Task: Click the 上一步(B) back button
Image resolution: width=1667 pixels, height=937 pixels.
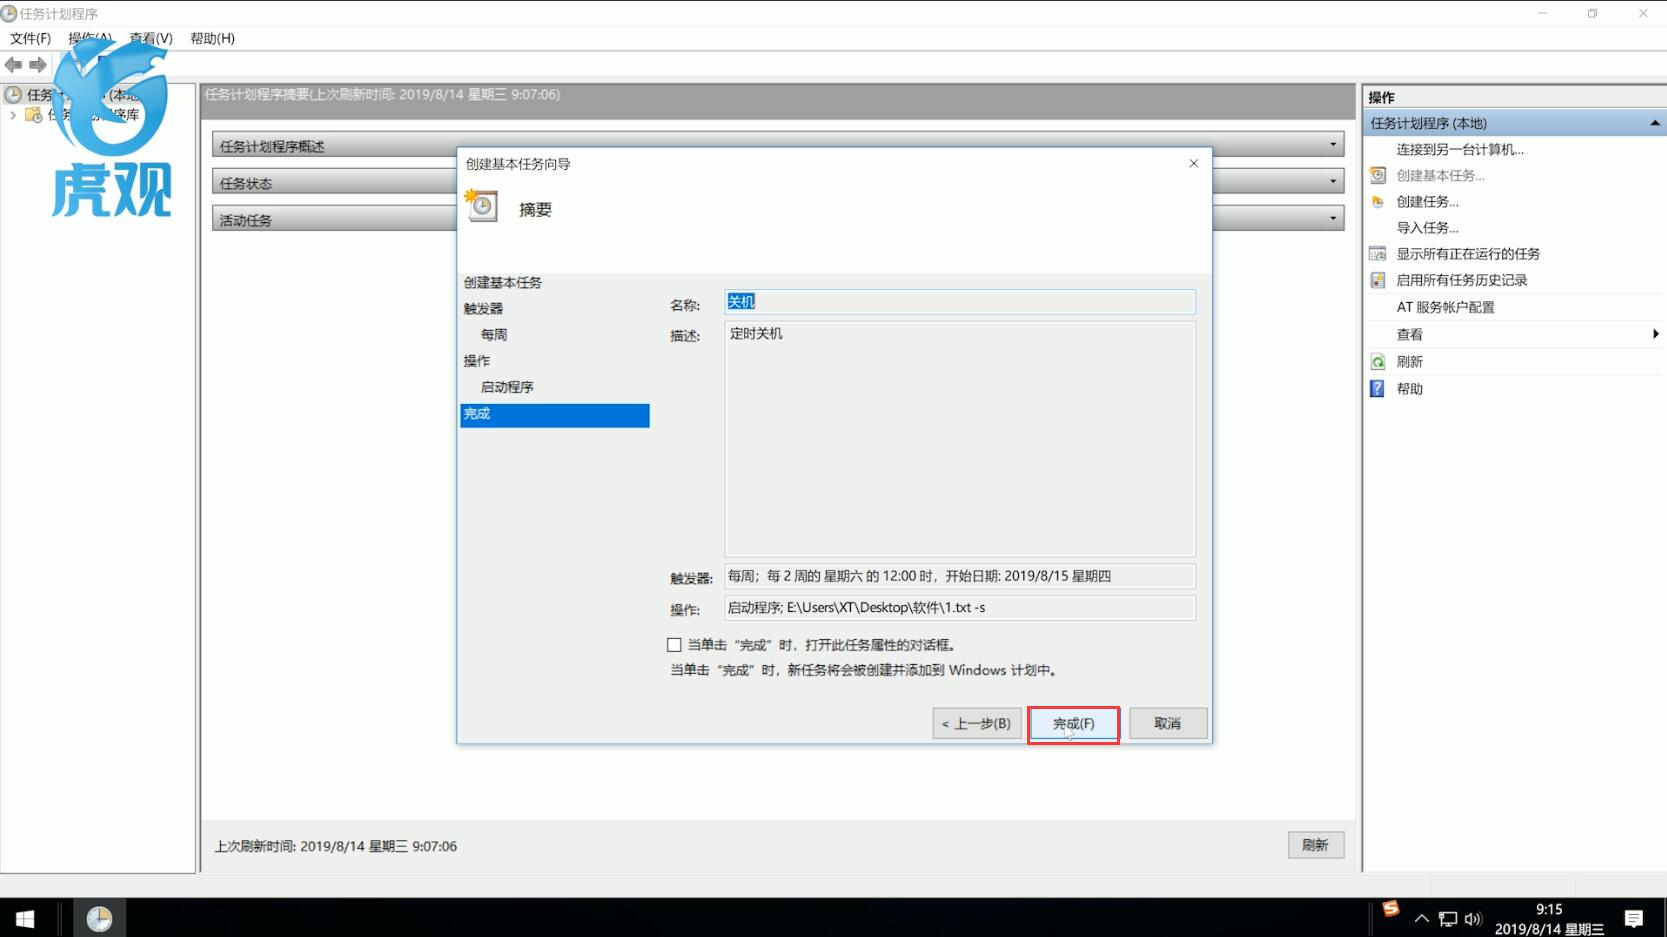Action: click(x=977, y=724)
